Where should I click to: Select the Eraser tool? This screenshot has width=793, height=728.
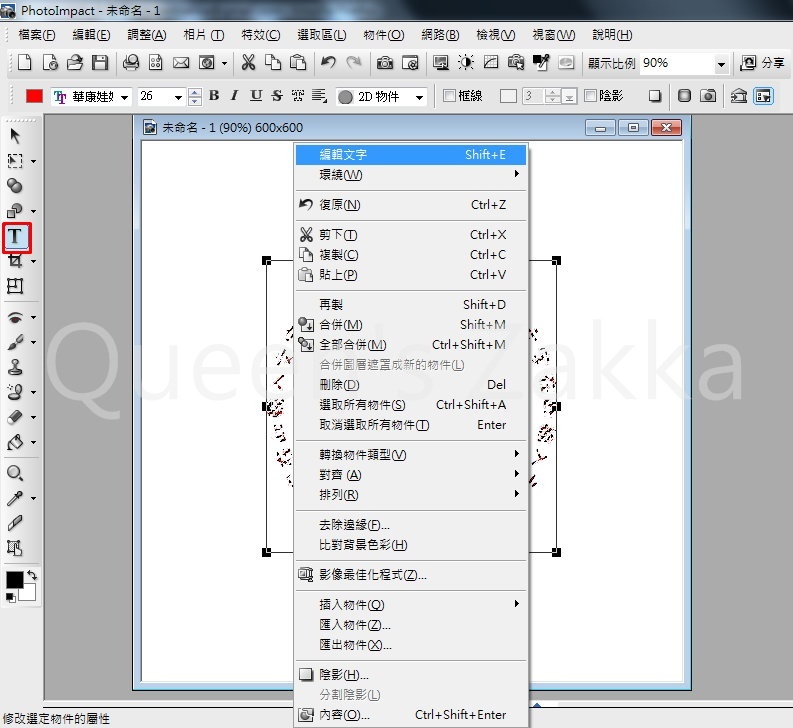pyautogui.click(x=15, y=417)
